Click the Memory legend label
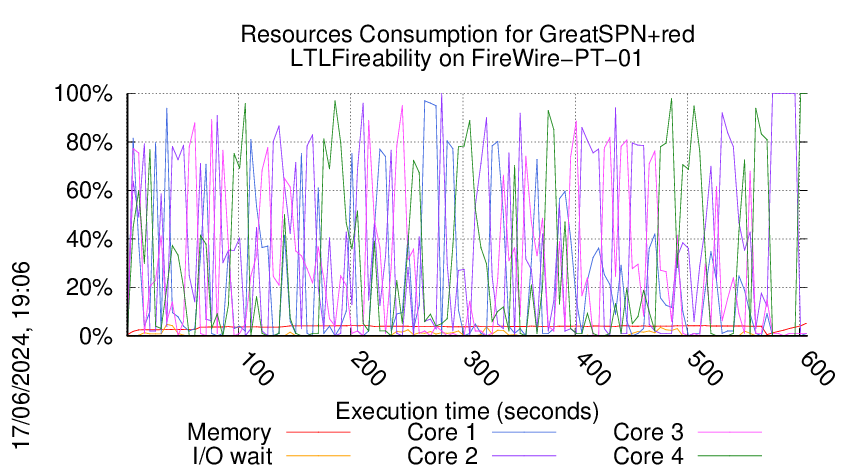 point(229,433)
